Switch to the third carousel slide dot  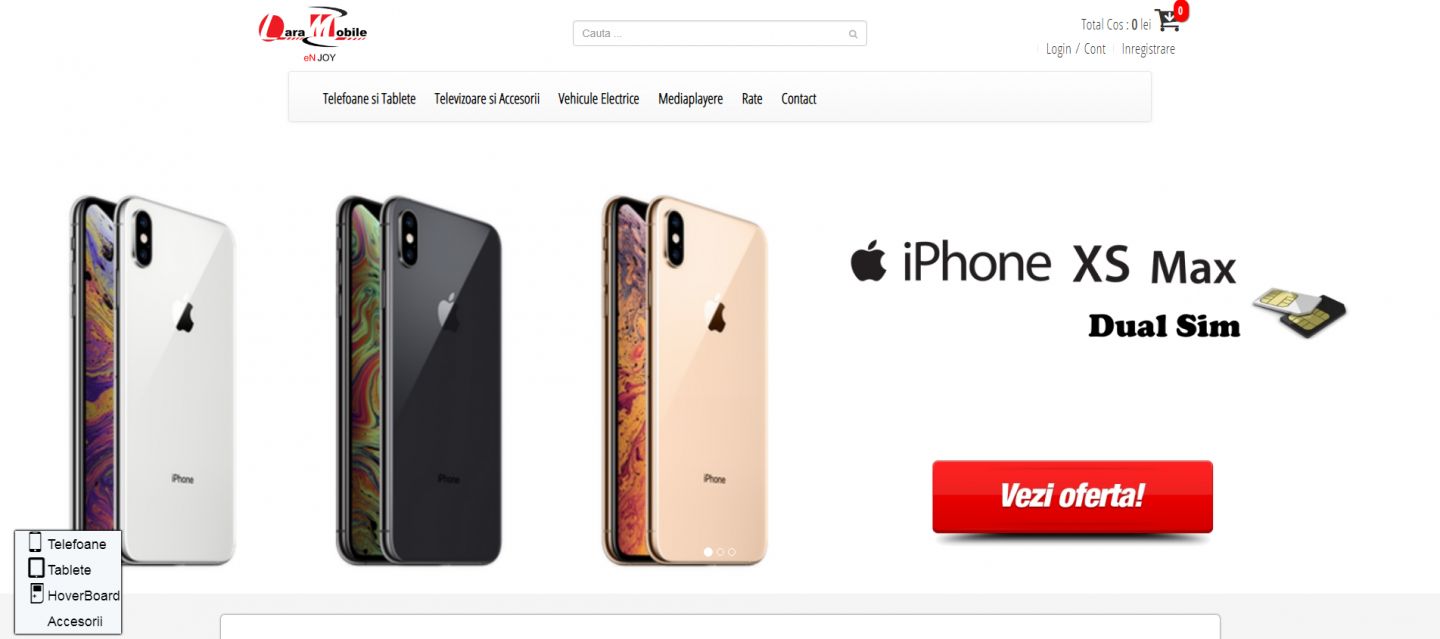[732, 552]
